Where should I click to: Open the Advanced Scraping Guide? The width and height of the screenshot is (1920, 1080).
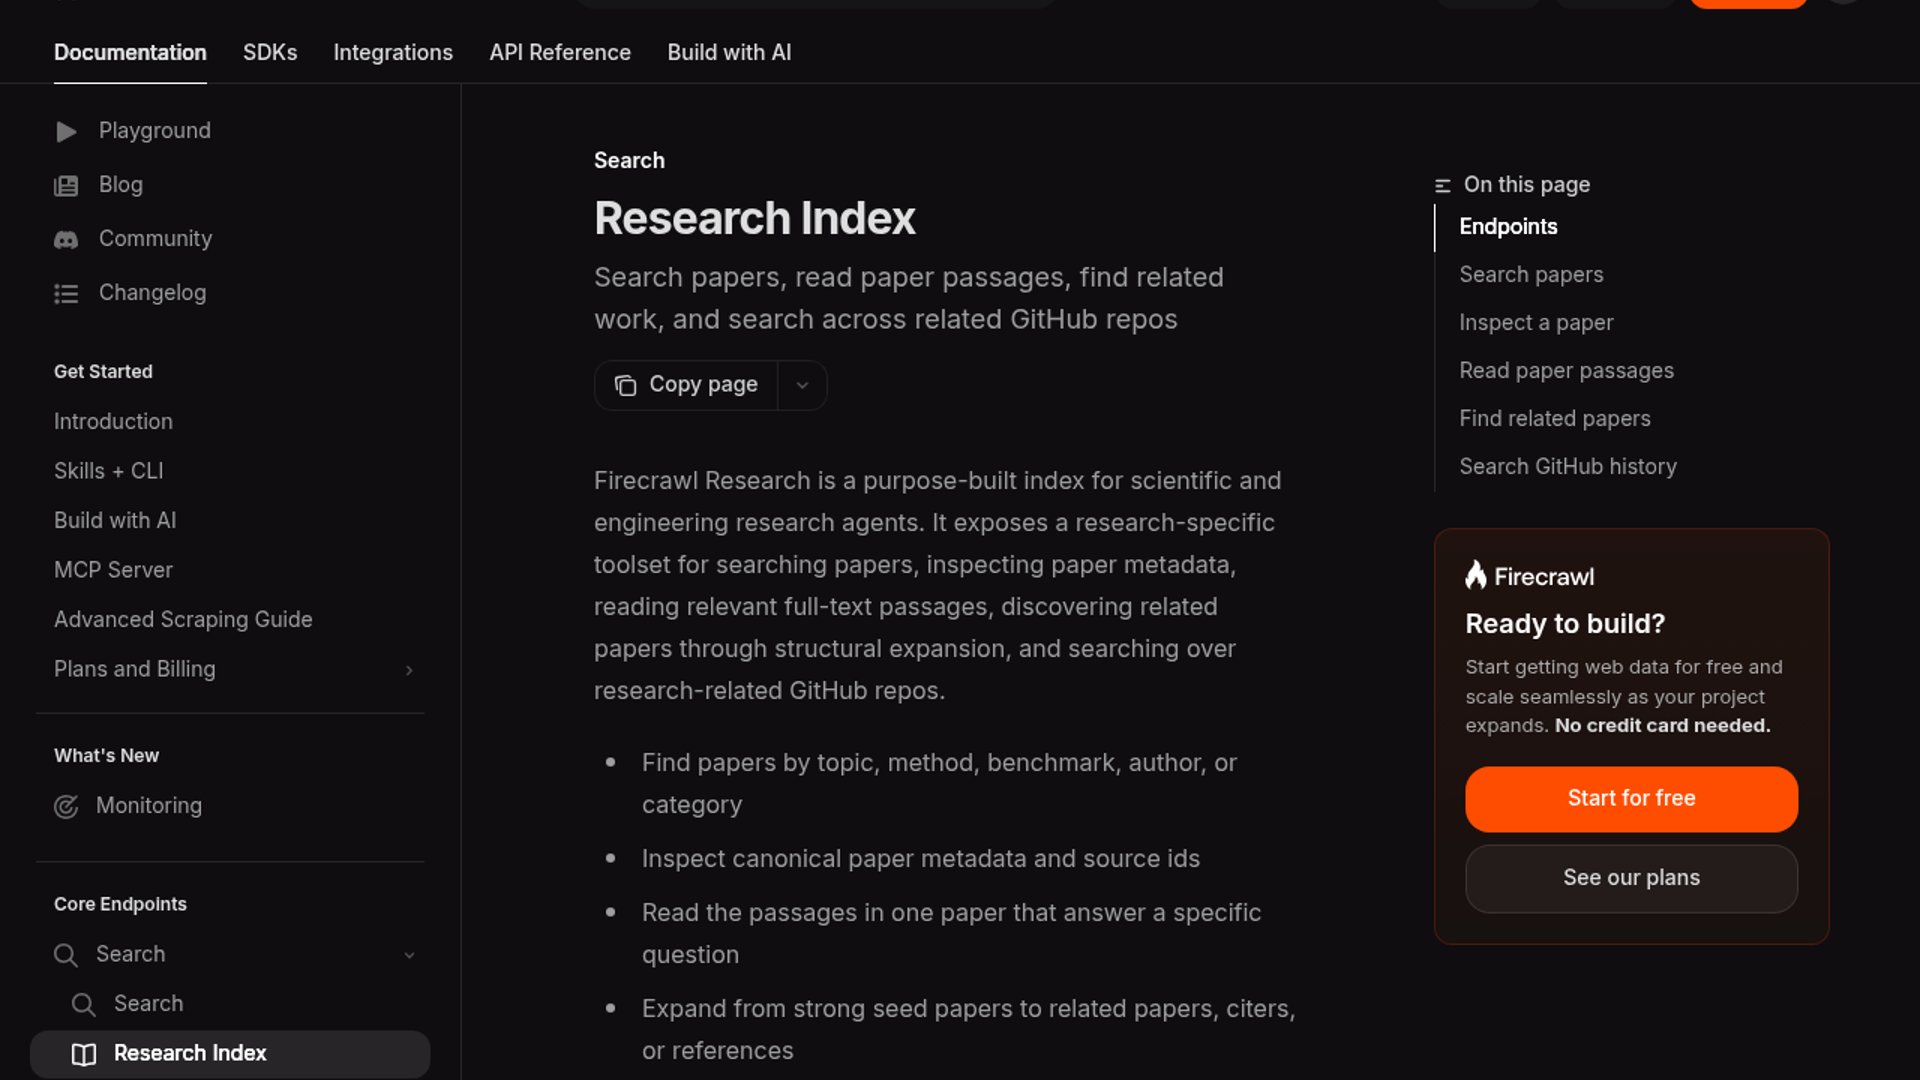[x=183, y=620]
